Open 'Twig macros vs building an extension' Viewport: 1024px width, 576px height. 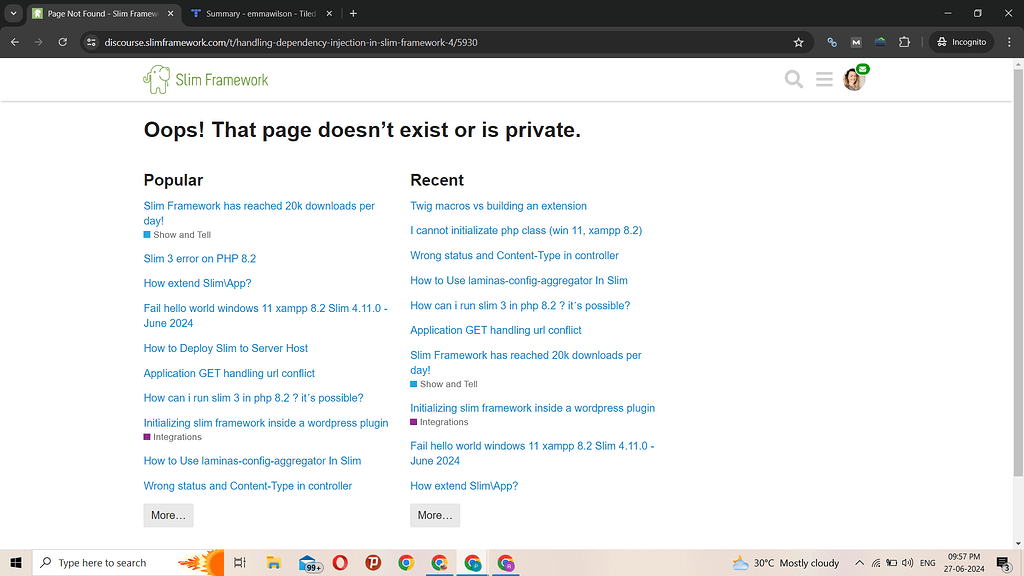click(498, 206)
